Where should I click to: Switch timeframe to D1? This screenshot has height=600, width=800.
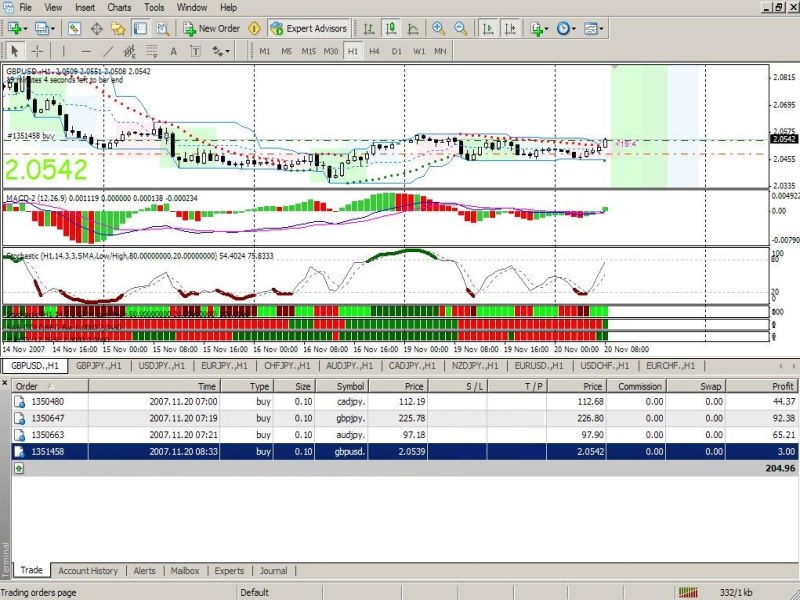(x=396, y=51)
